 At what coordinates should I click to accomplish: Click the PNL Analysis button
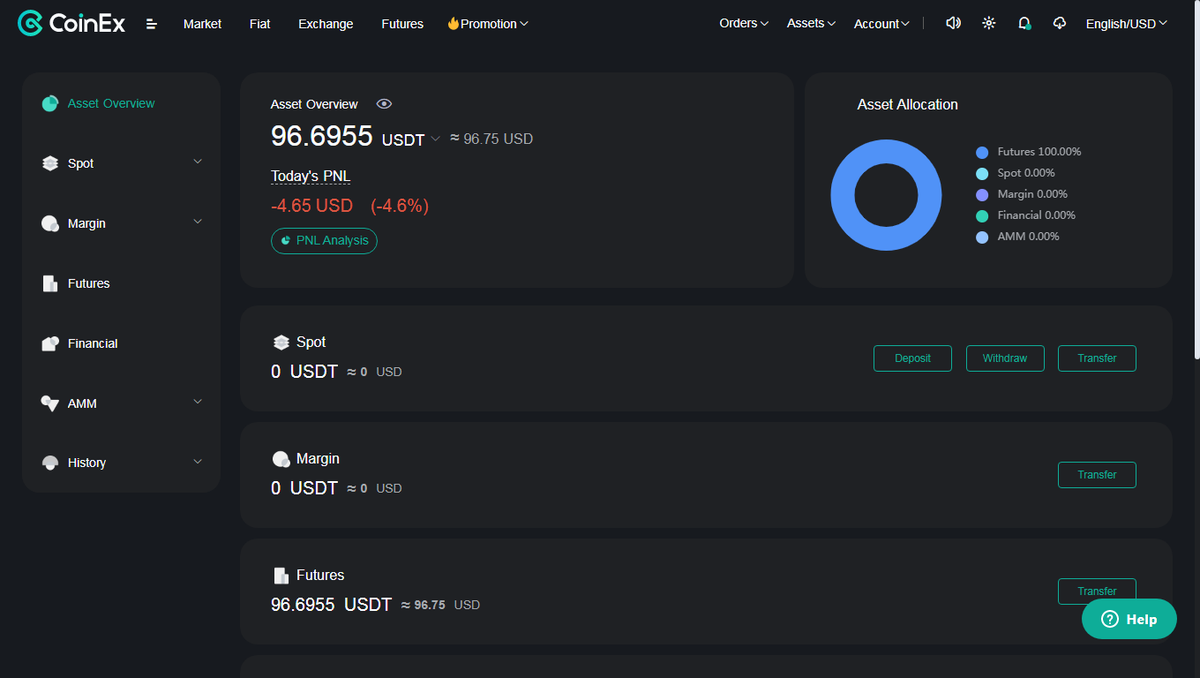click(x=324, y=241)
